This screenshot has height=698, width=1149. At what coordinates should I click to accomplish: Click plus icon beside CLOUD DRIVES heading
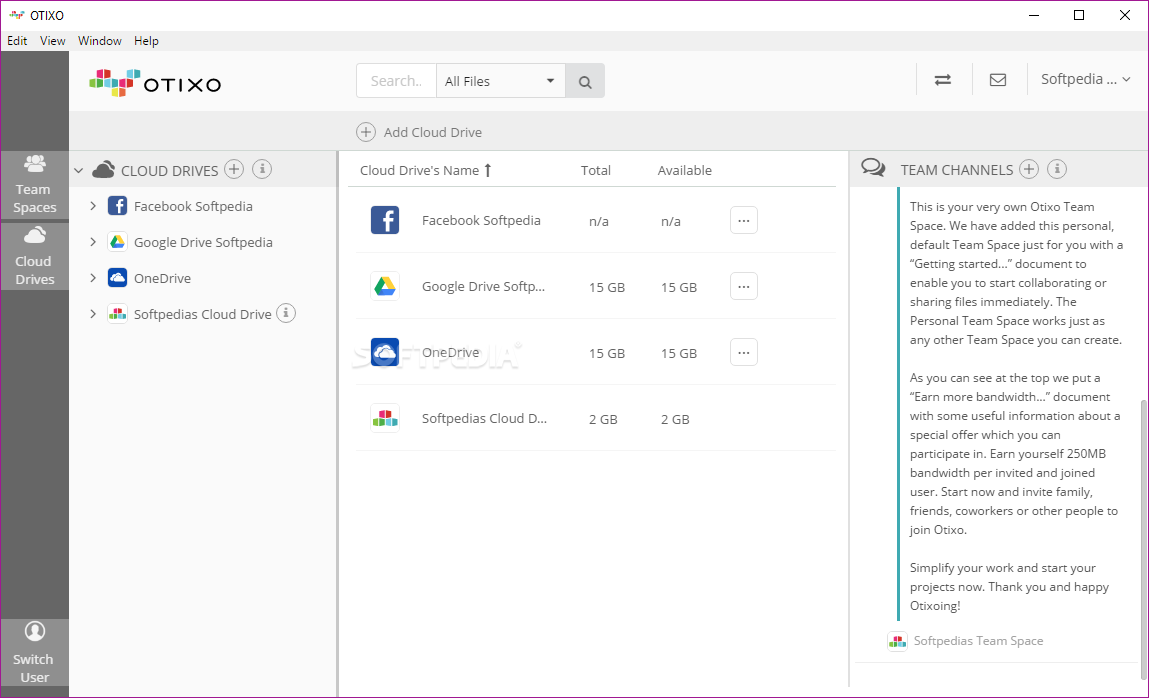click(234, 169)
